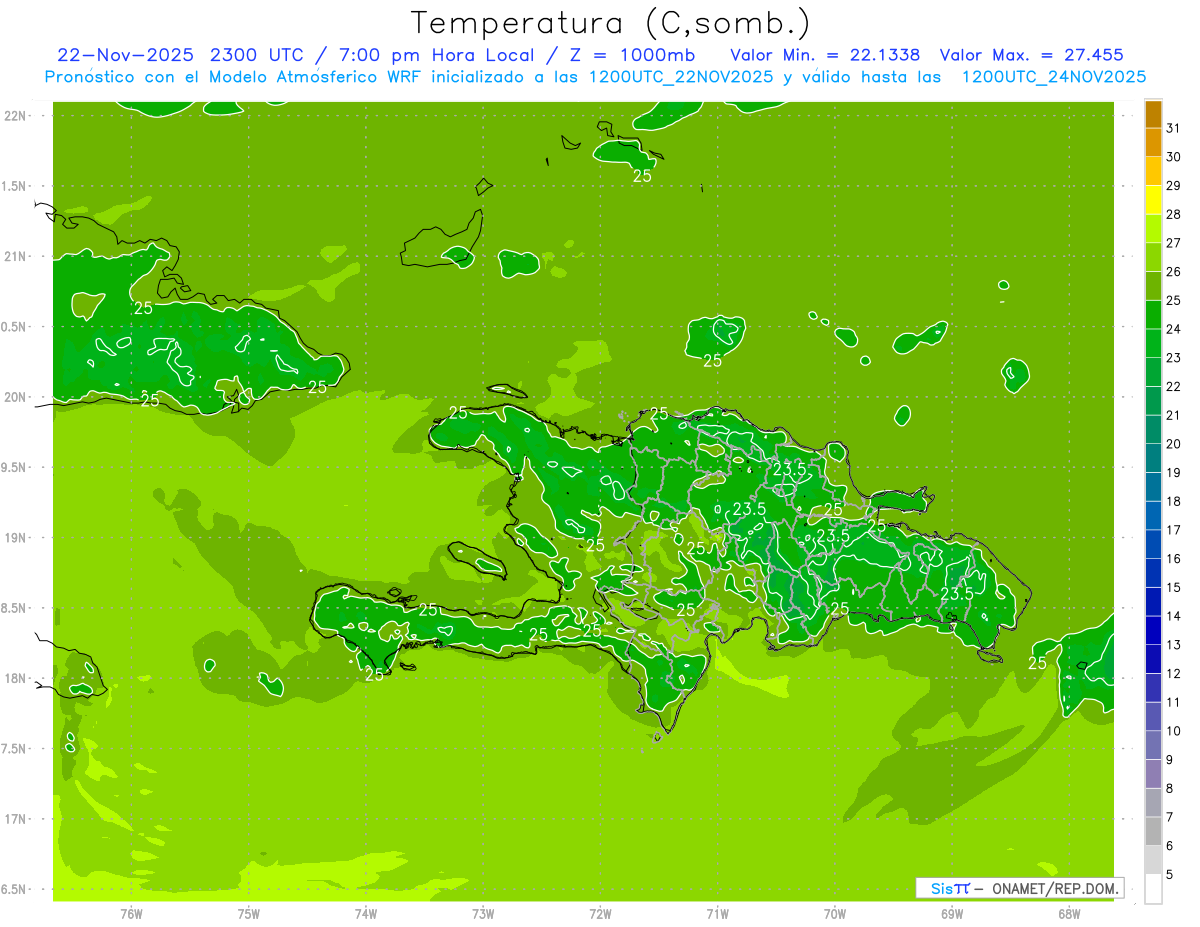Click the dark orange swatch above 31

click(1153, 114)
